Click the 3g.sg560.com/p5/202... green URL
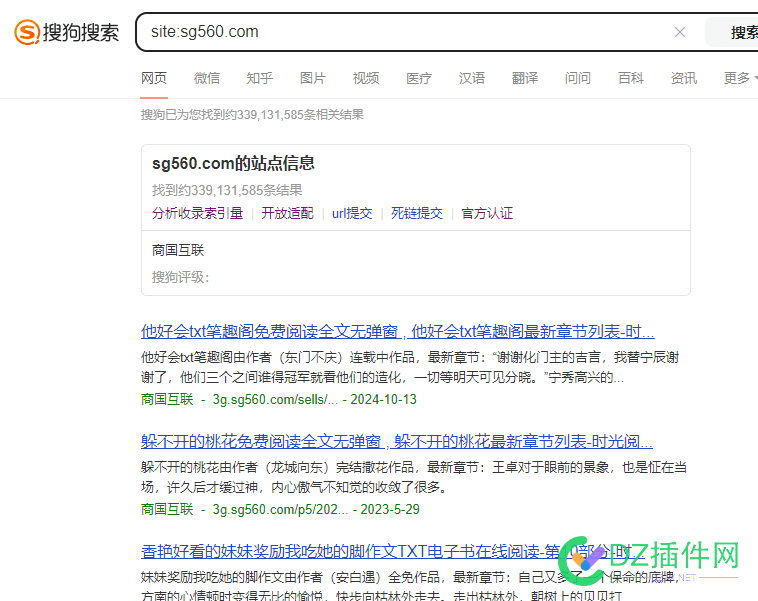This screenshot has width=758, height=601. pyautogui.click(x=280, y=509)
